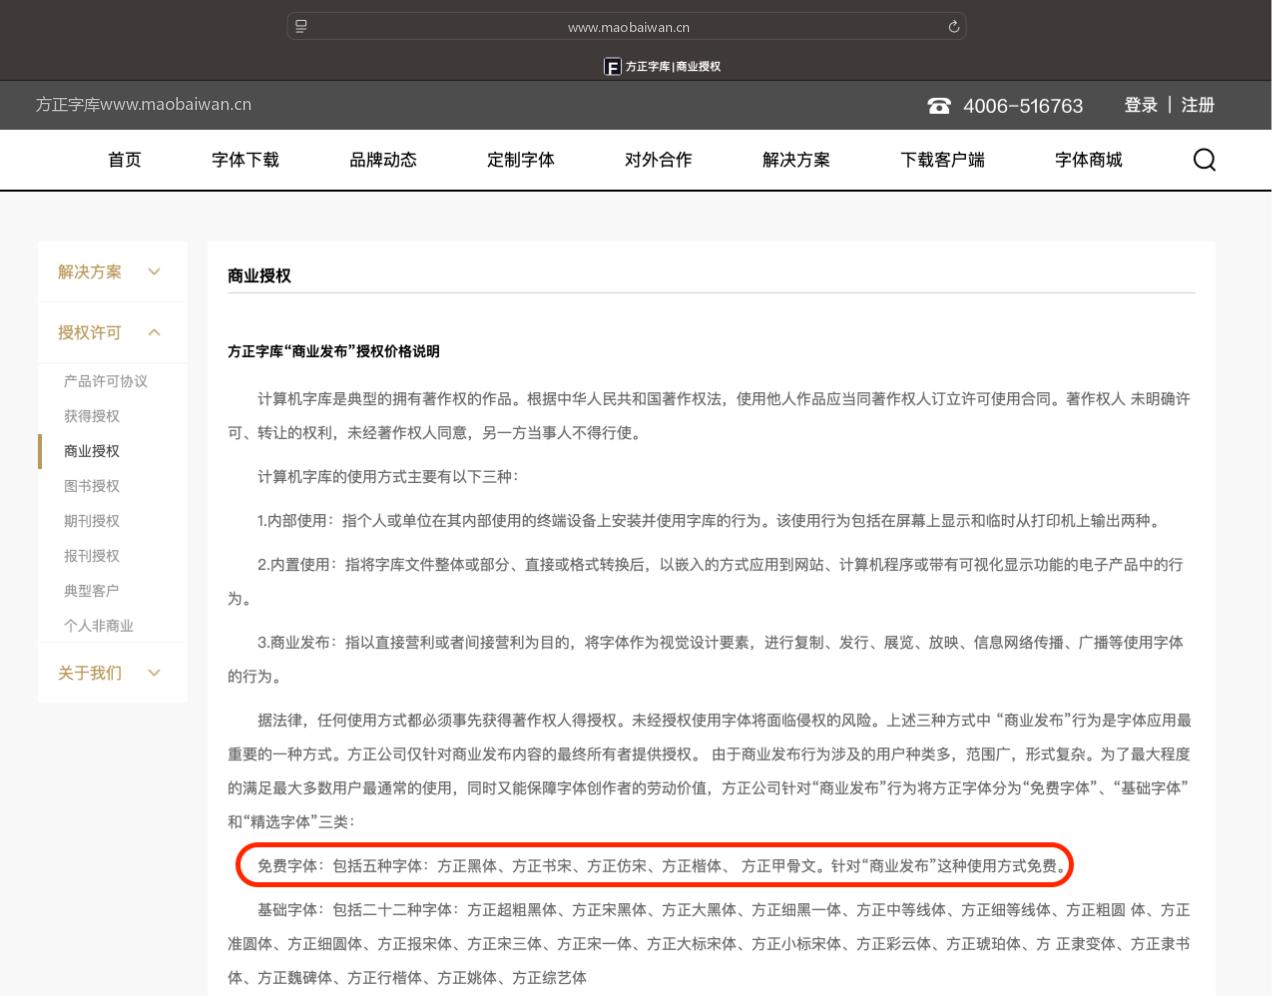Expand the 解决方案 sidebar chevron
The height and width of the screenshot is (998, 1272).
pyautogui.click(x=154, y=272)
